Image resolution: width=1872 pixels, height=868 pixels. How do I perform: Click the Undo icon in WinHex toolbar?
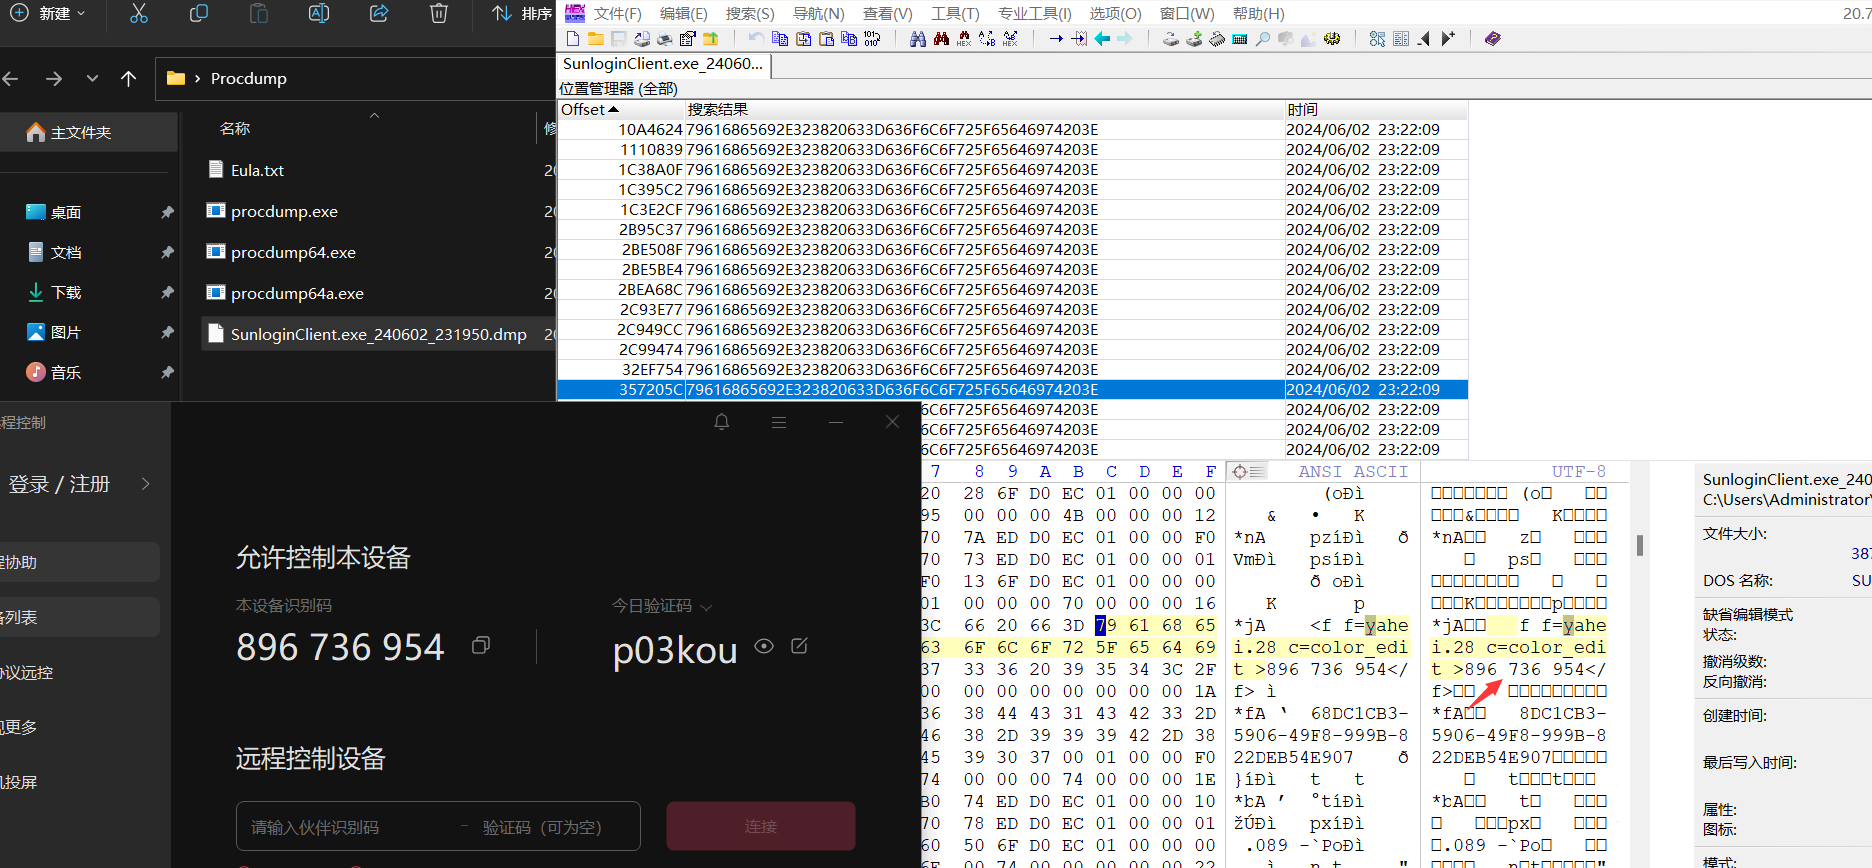pos(757,38)
